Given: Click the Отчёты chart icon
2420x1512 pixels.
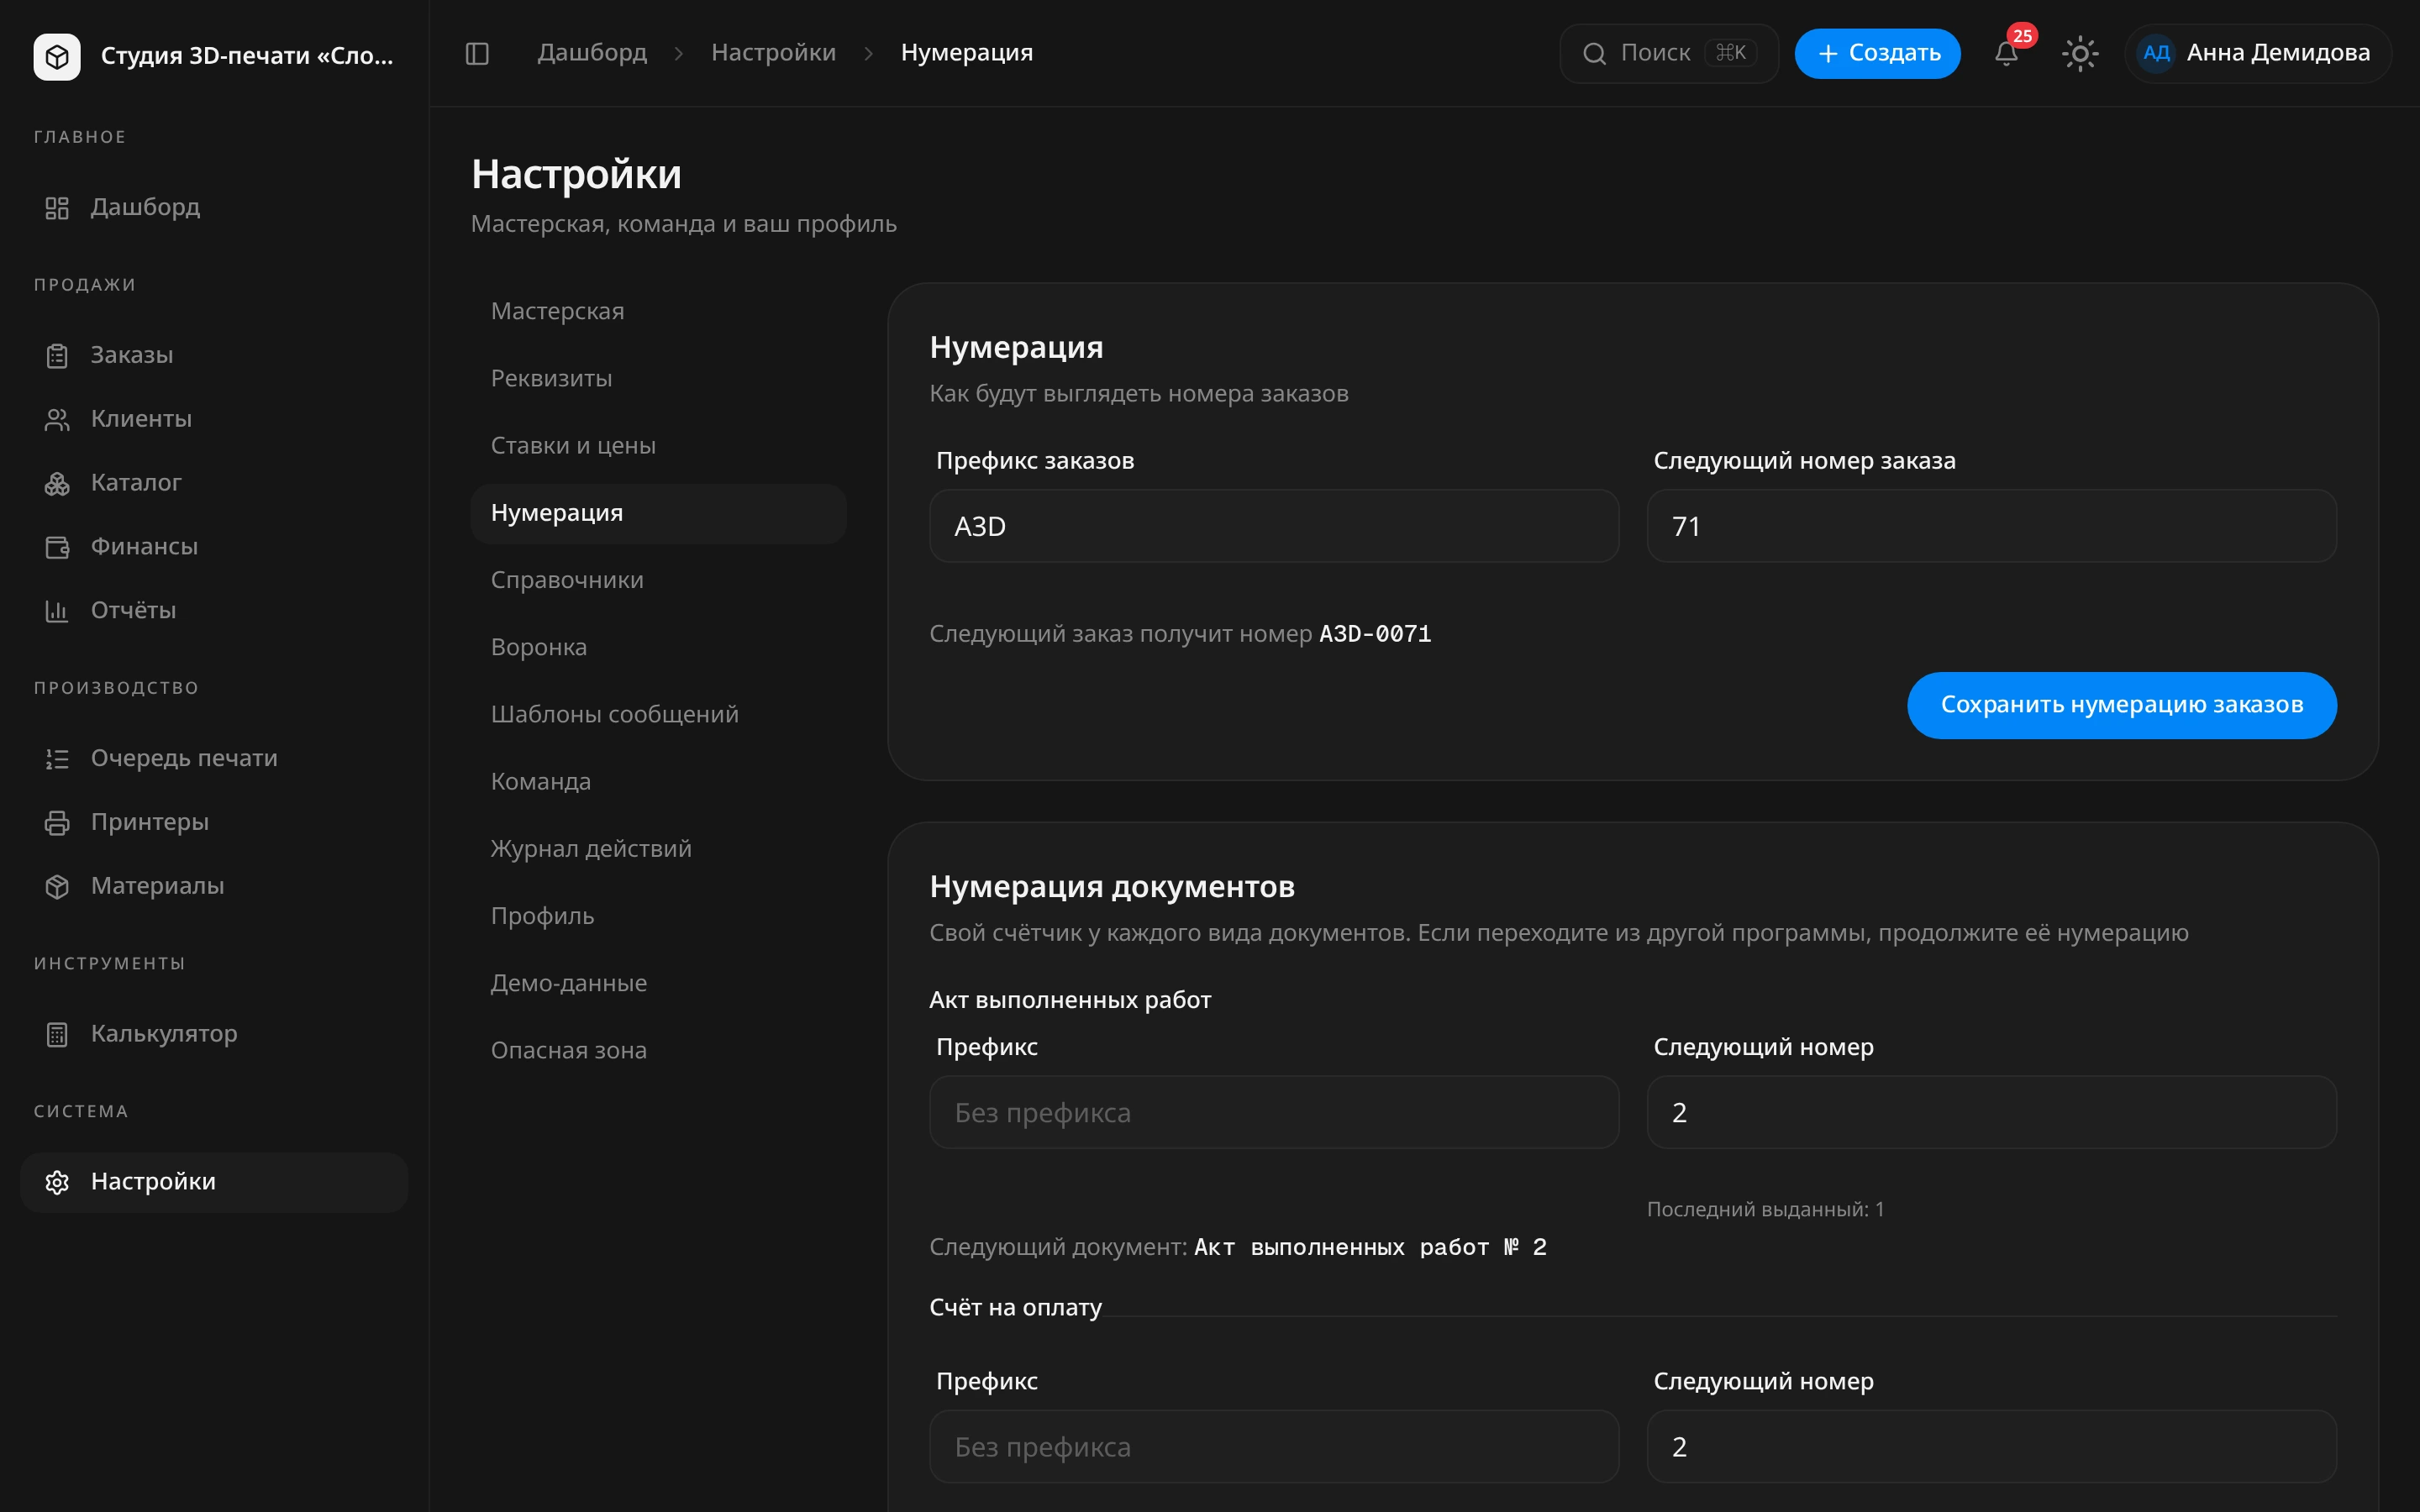Looking at the screenshot, I should click(57, 611).
